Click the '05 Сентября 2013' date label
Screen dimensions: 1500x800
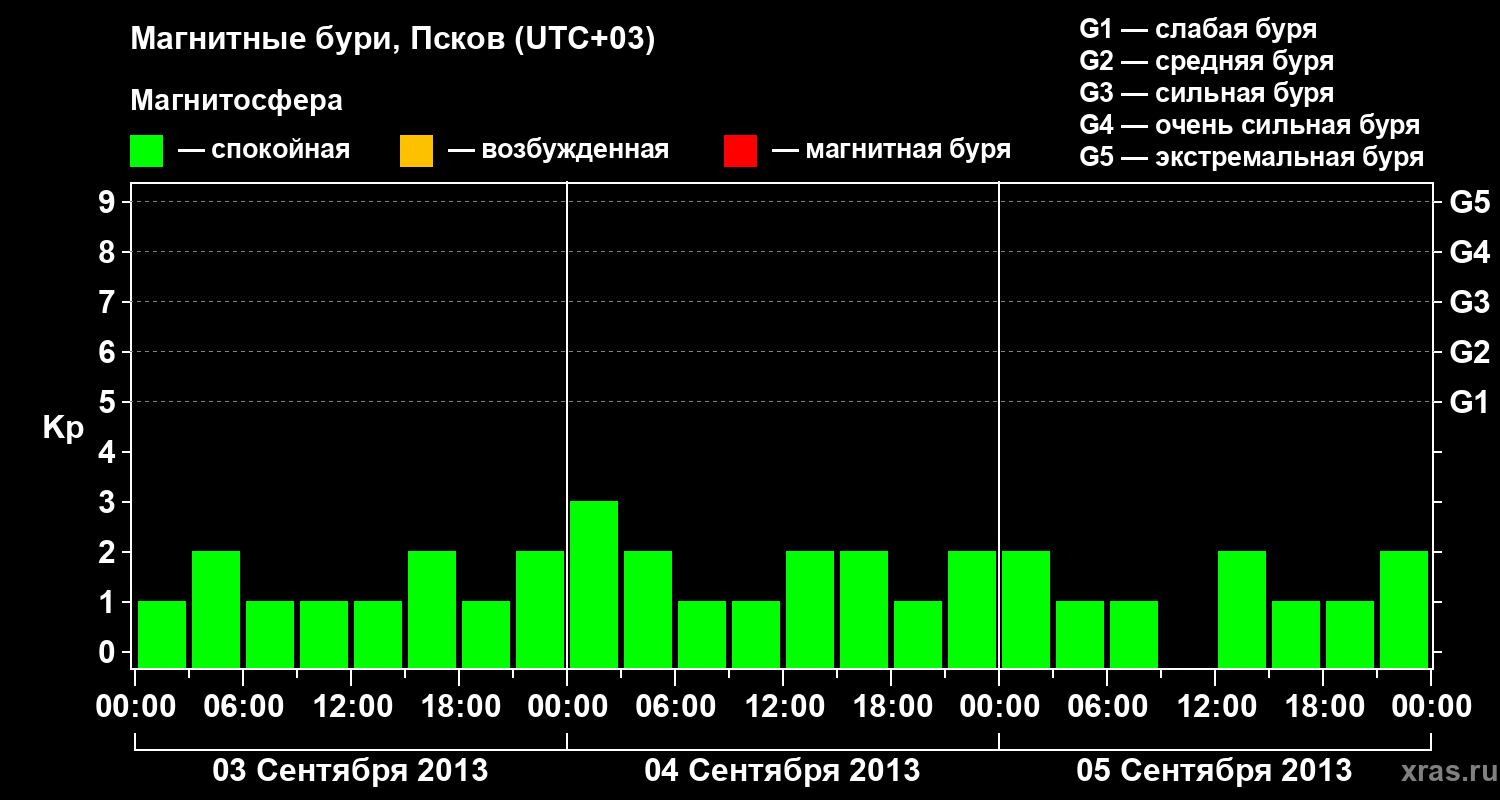pos(1214,770)
